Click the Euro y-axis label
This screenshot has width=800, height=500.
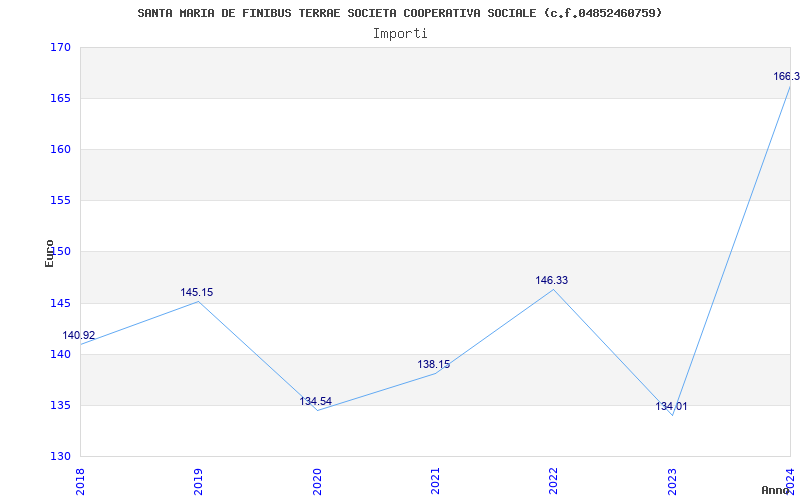49,253
